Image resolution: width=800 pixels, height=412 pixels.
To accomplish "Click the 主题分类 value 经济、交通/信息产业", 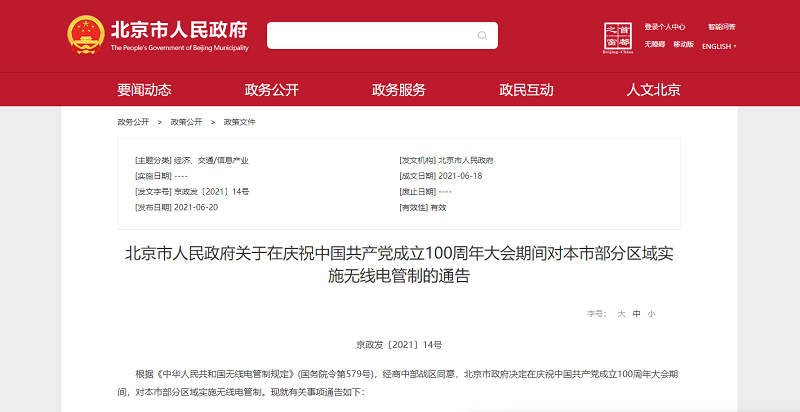I will pos(211,161).
